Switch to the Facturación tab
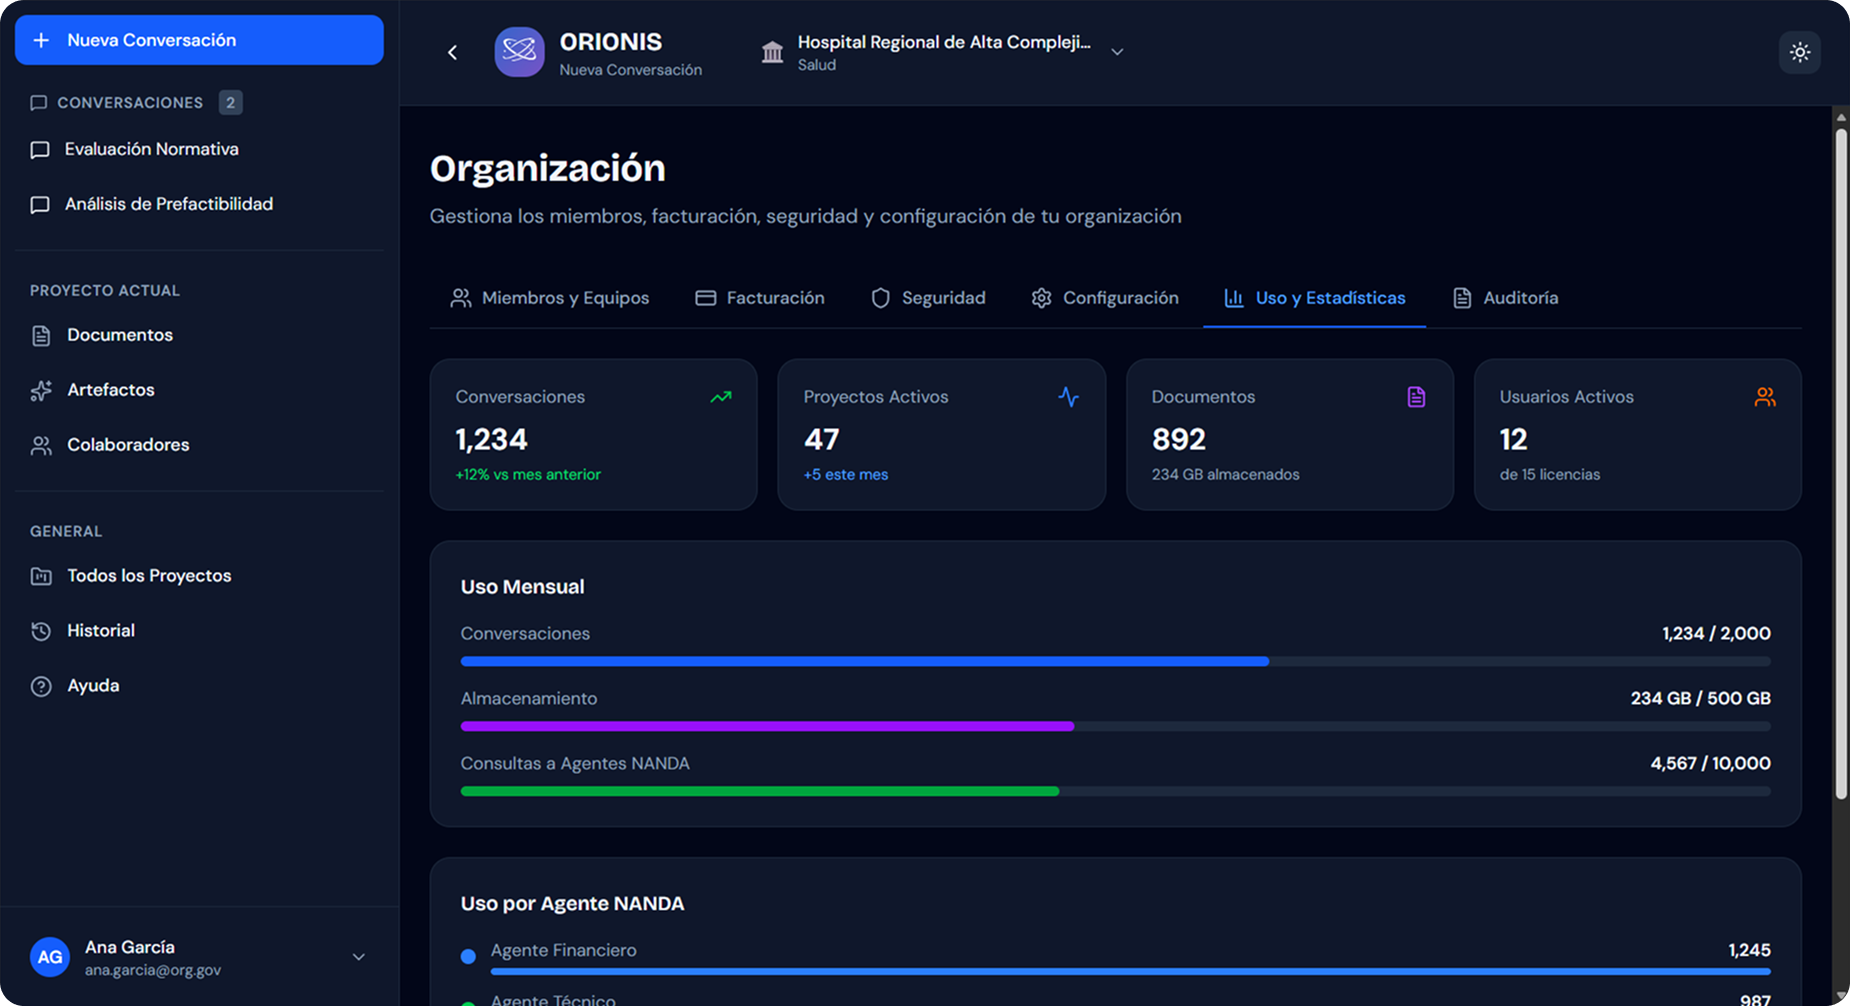 pos(760,298)
